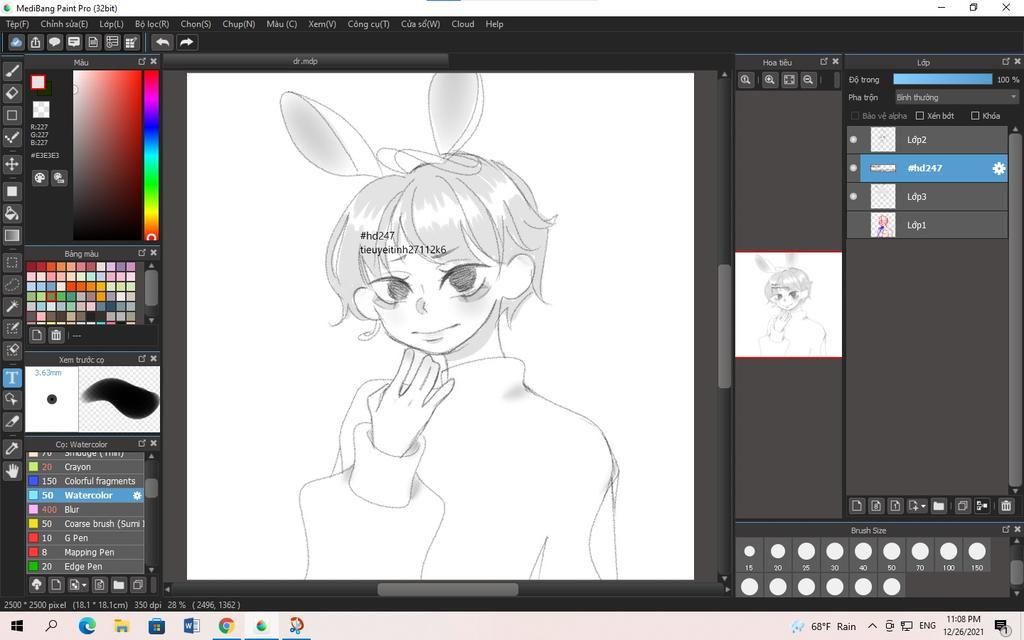This screenshot has height=640, width=1024.
Task: Click the share/export toolbar icon
Action: (x=35, y=42)
